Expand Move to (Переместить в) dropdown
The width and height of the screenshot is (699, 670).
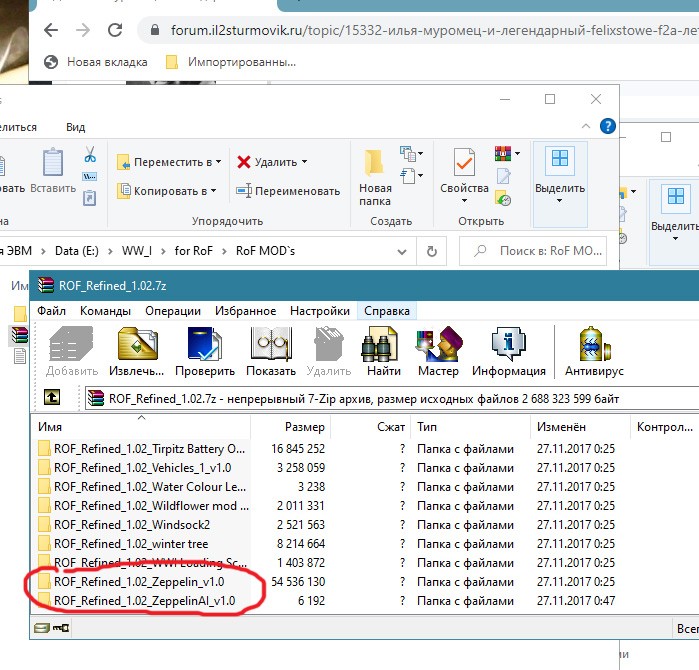(218, 162)
